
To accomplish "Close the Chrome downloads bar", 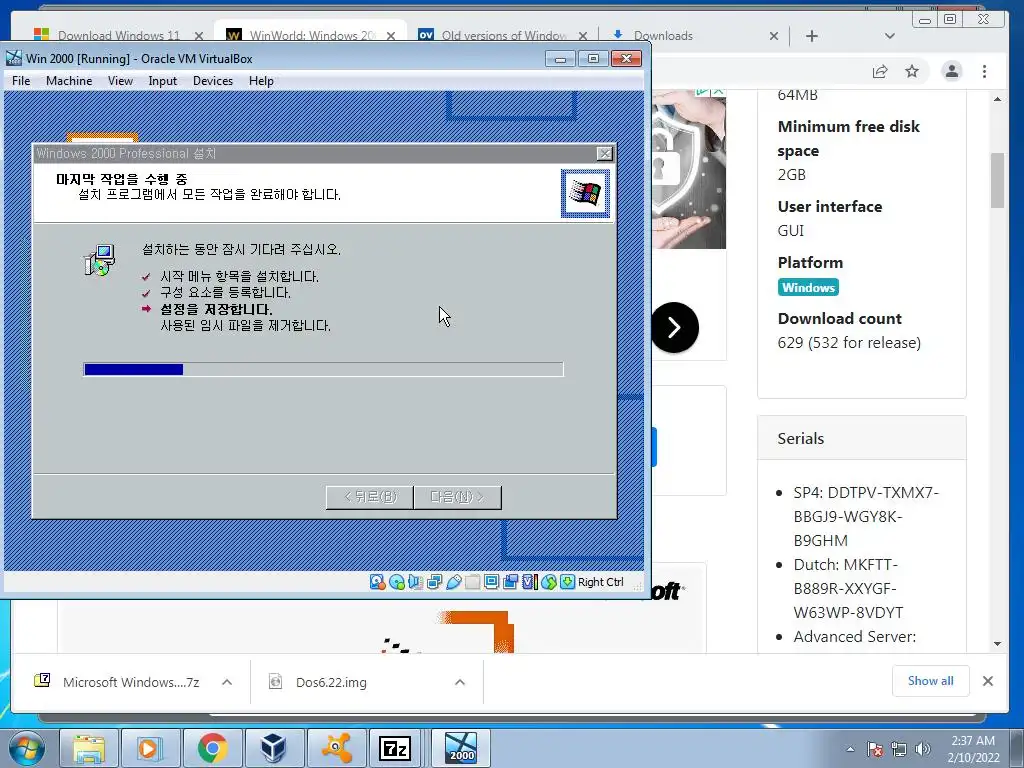I will pyautogui.click(x=987, y=681).
